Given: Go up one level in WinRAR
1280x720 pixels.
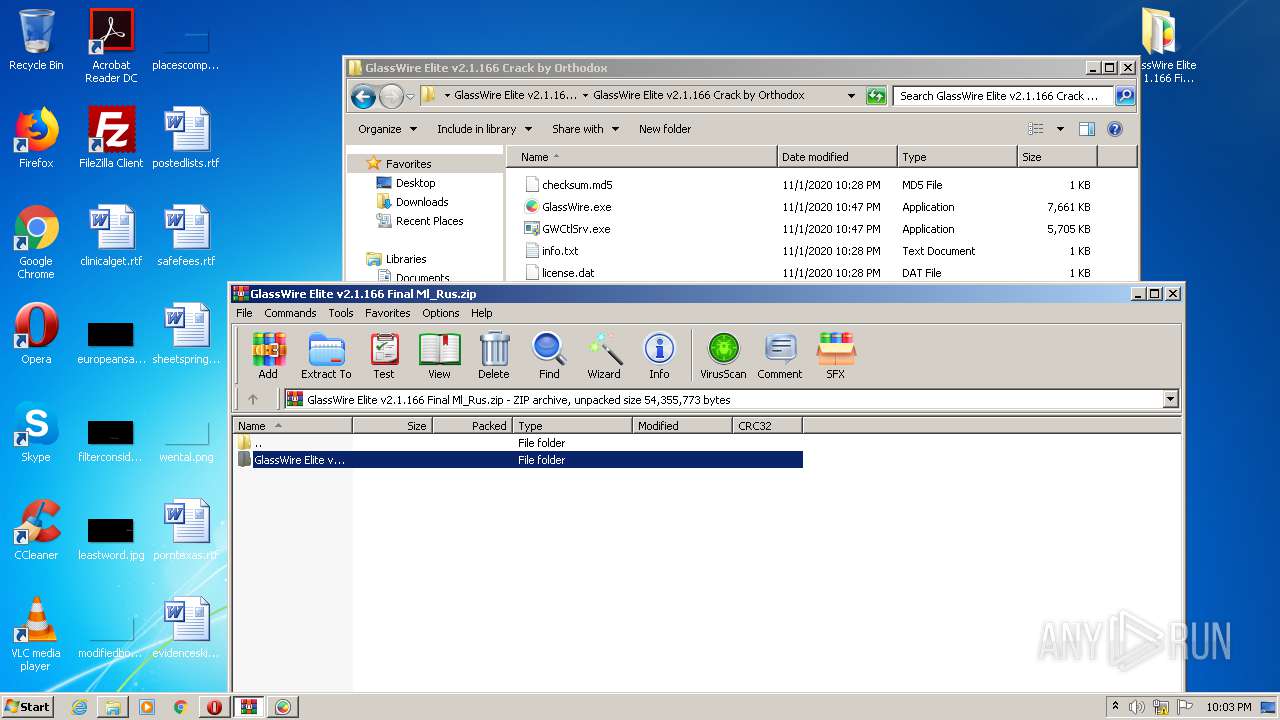Looking at the screenshot, I should tap(253, 399).
